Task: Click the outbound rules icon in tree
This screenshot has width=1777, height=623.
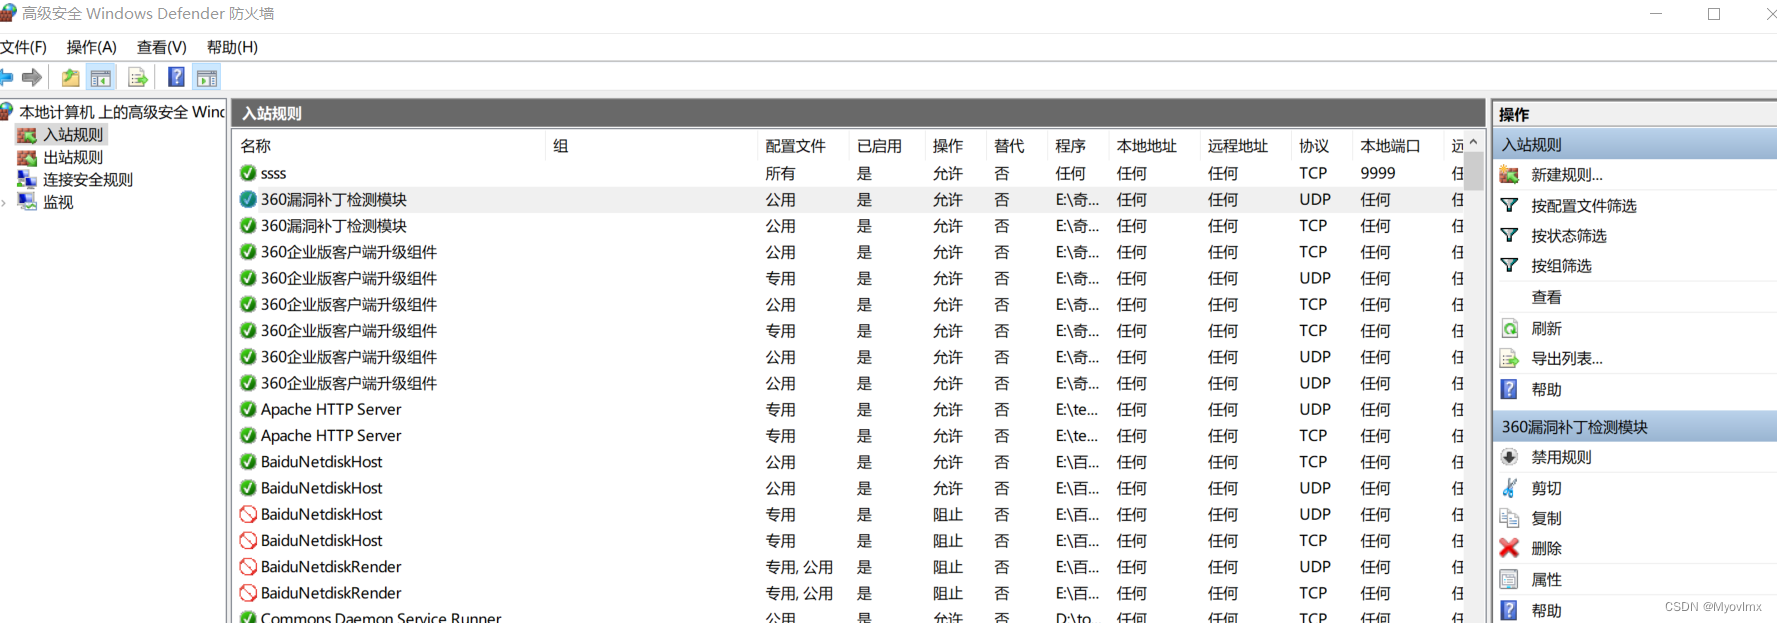Action: (x=27, y=157)
